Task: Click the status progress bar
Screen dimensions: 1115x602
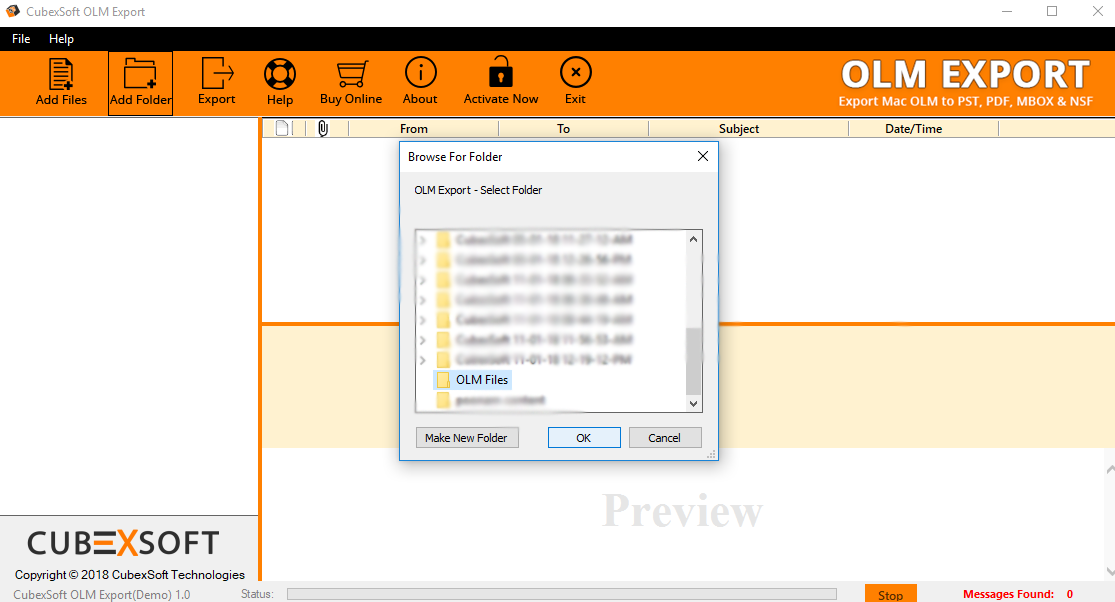Action: pyautogui.click(x=562, y=594)
